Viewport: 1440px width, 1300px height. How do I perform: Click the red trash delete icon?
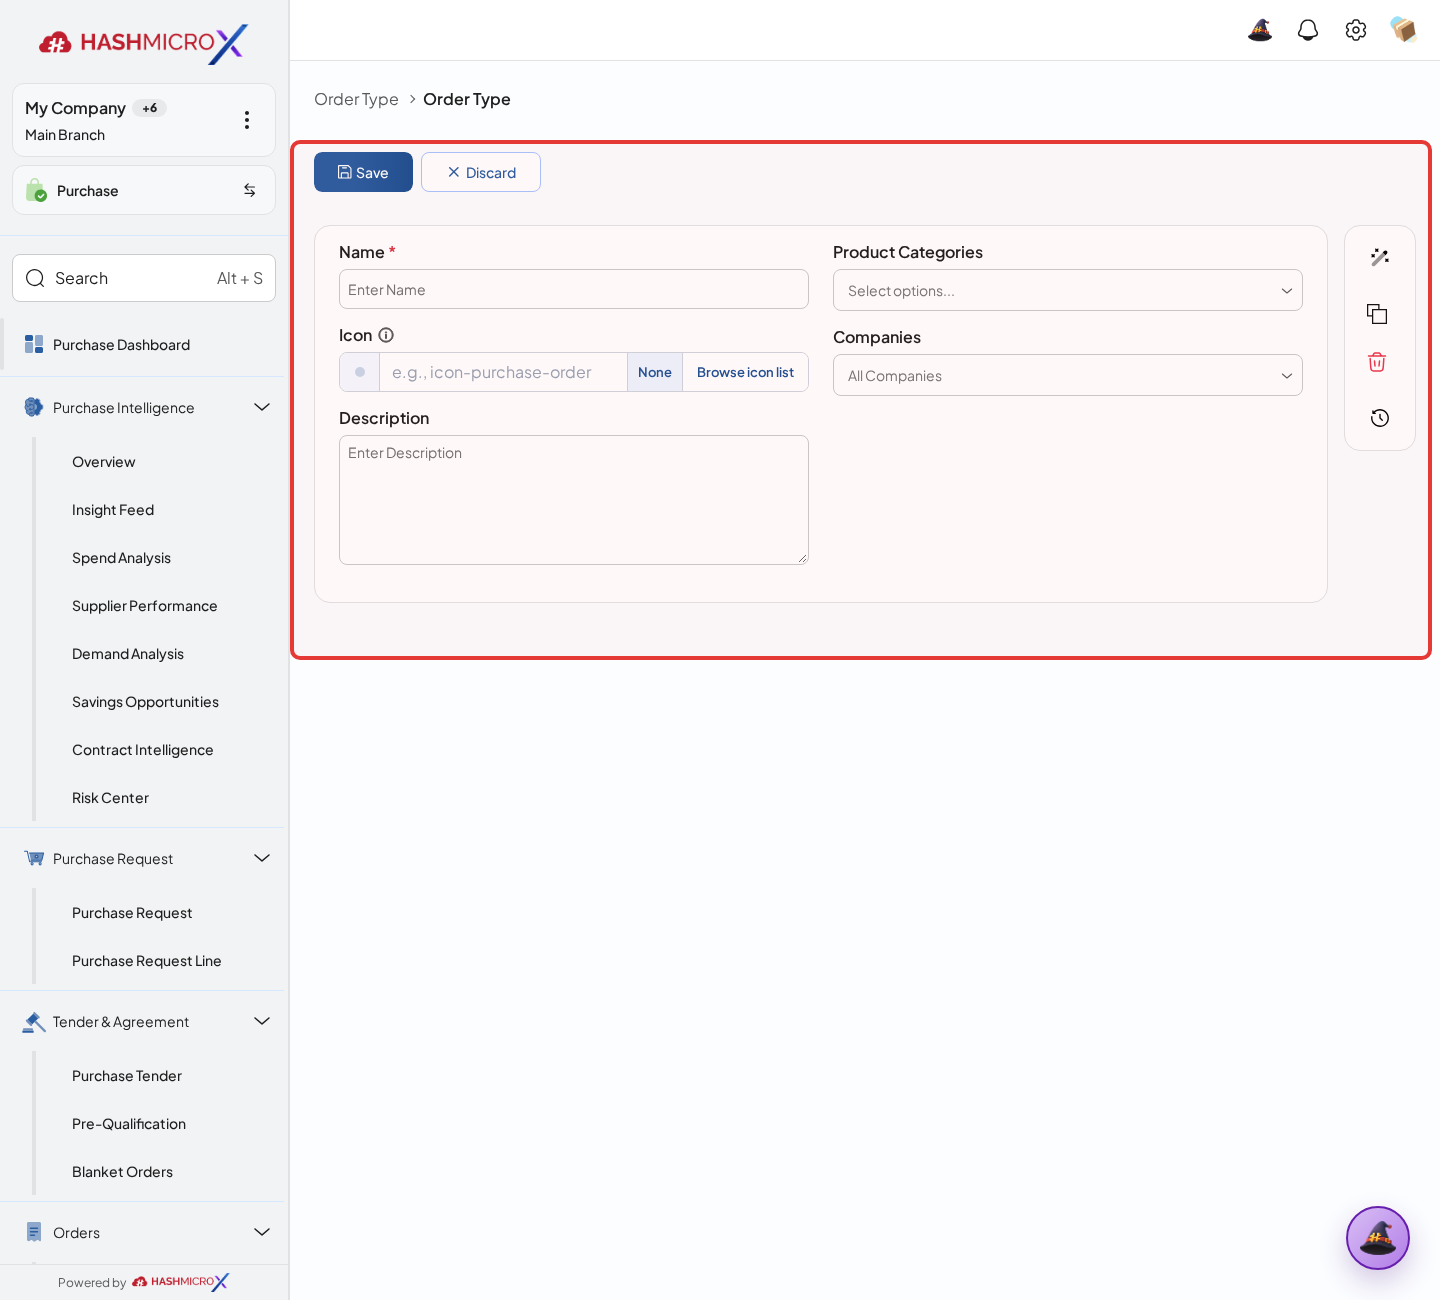[1377, 362]
